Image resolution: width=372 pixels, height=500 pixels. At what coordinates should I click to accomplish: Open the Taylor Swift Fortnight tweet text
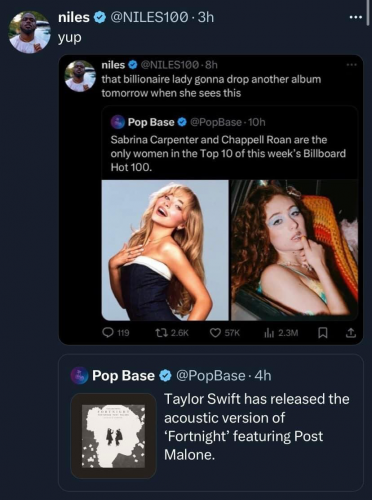click(x=257, y=427)
